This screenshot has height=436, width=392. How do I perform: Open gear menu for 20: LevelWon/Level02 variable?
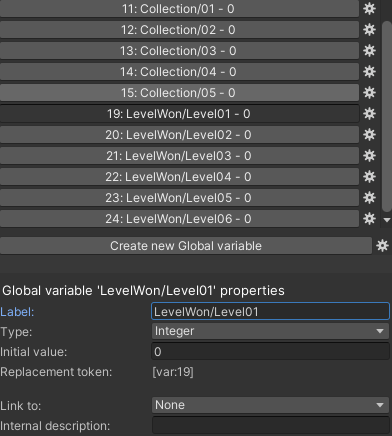(369, 135)
